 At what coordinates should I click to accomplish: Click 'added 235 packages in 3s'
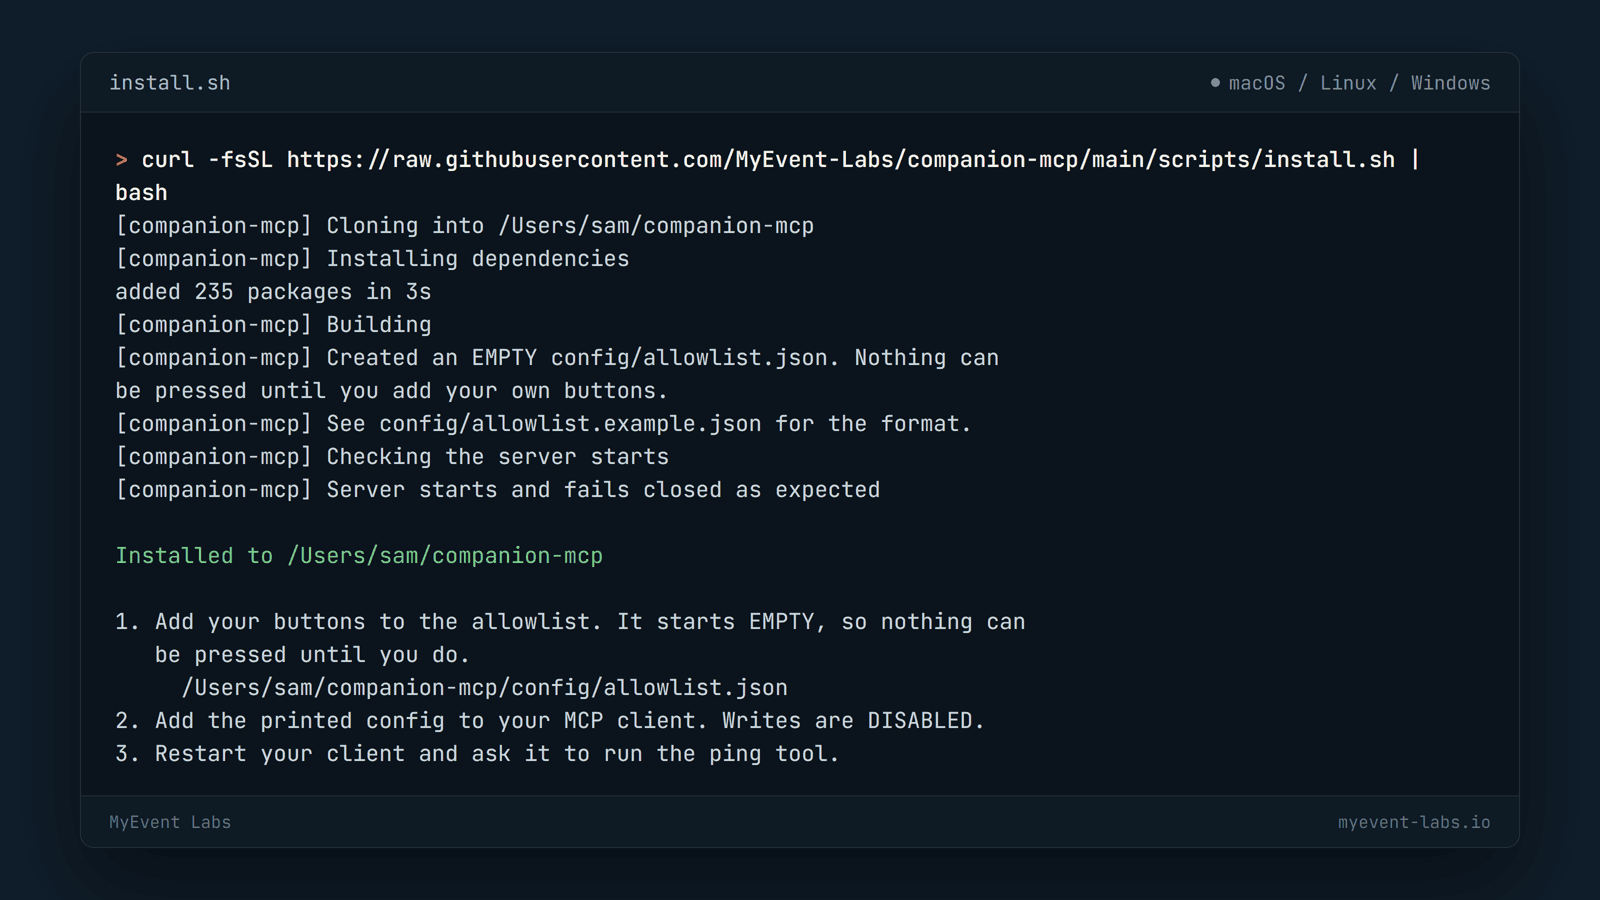(273, 292)
